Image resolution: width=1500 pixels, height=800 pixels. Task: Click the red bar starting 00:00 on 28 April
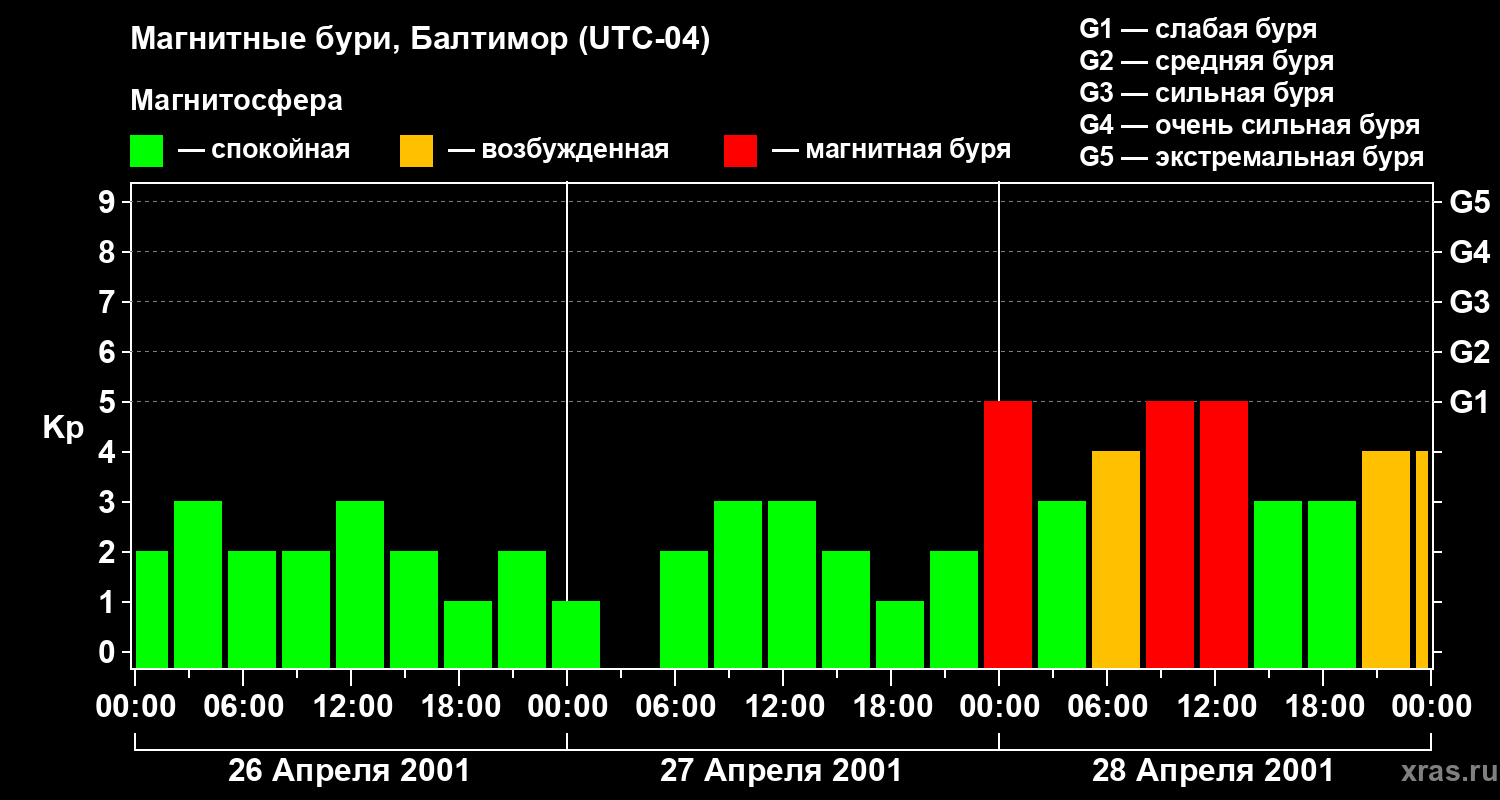click(1008, 535)
